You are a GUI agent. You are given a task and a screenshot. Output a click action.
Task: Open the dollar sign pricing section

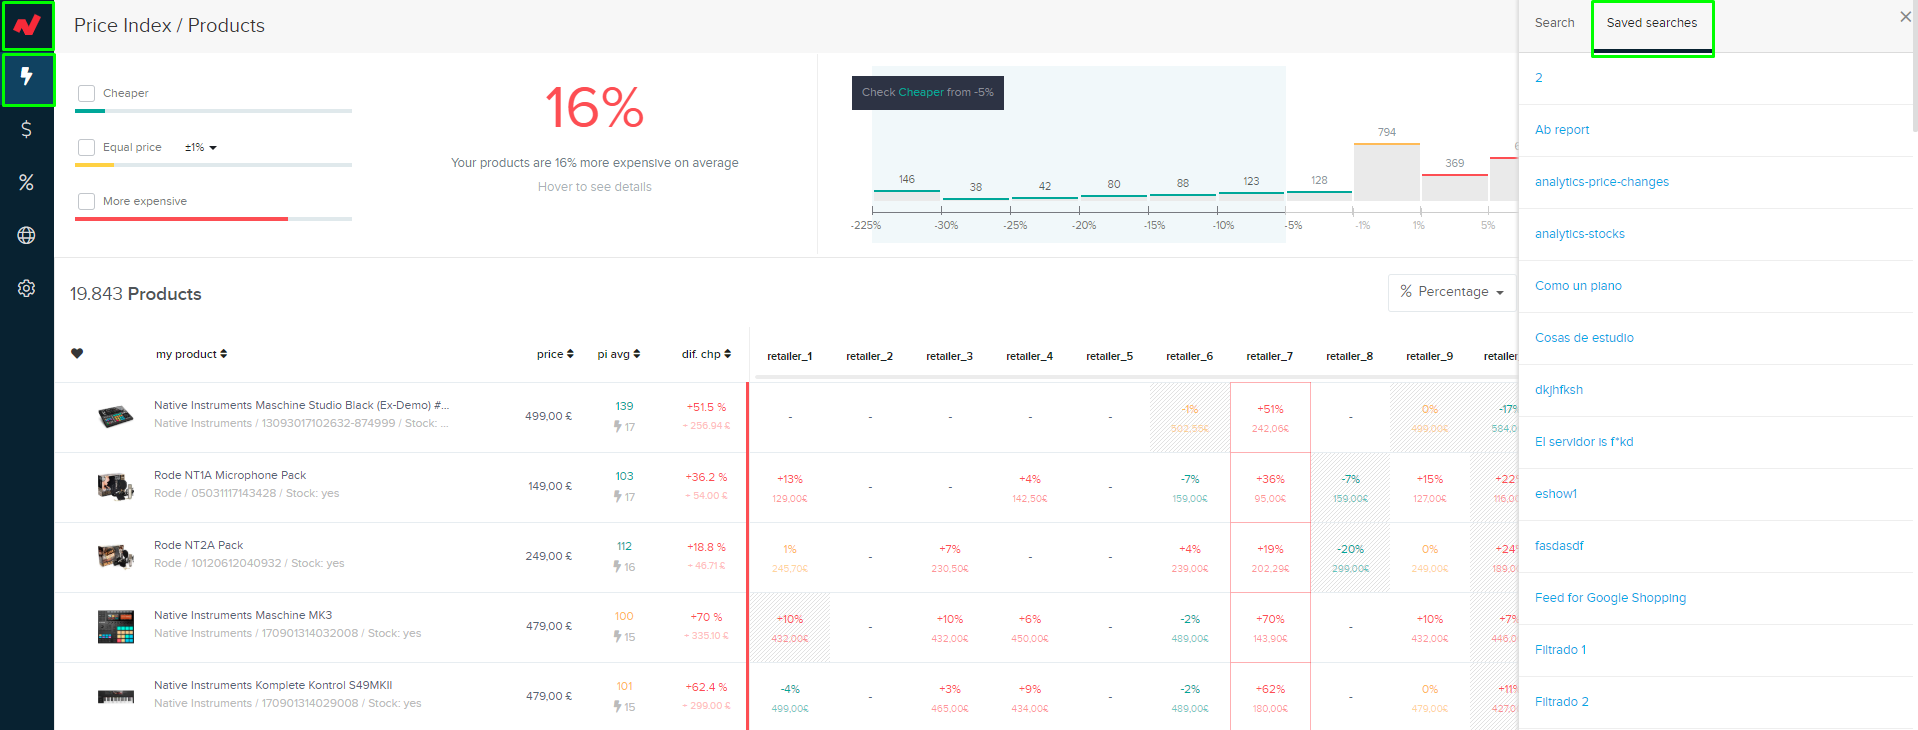pyautogui.click(x=27, y=130)
